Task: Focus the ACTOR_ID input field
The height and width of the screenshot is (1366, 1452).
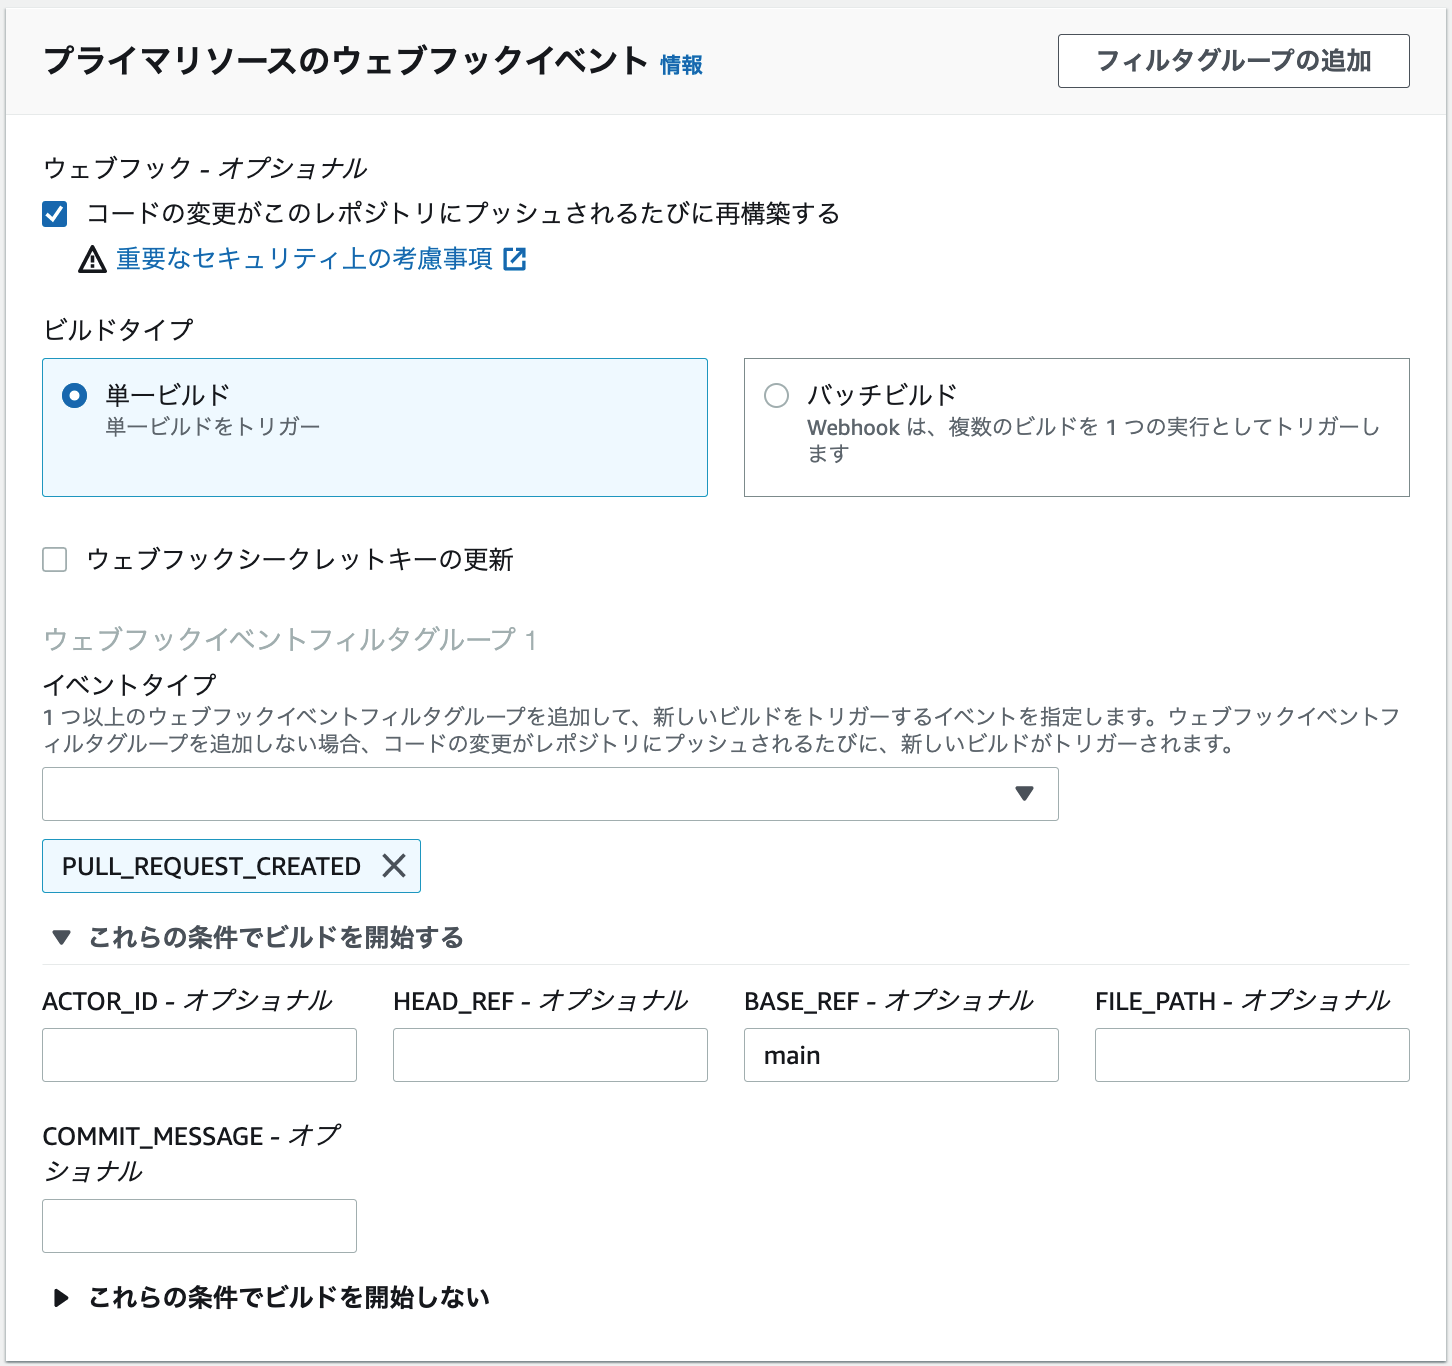Action: (199, 1055)
